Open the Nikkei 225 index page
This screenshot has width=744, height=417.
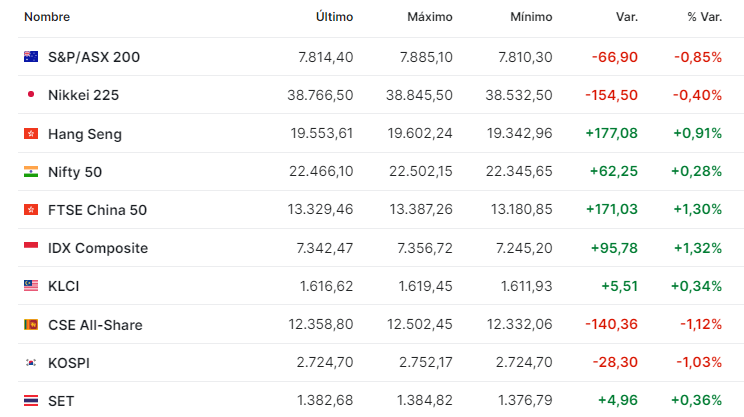84,95
